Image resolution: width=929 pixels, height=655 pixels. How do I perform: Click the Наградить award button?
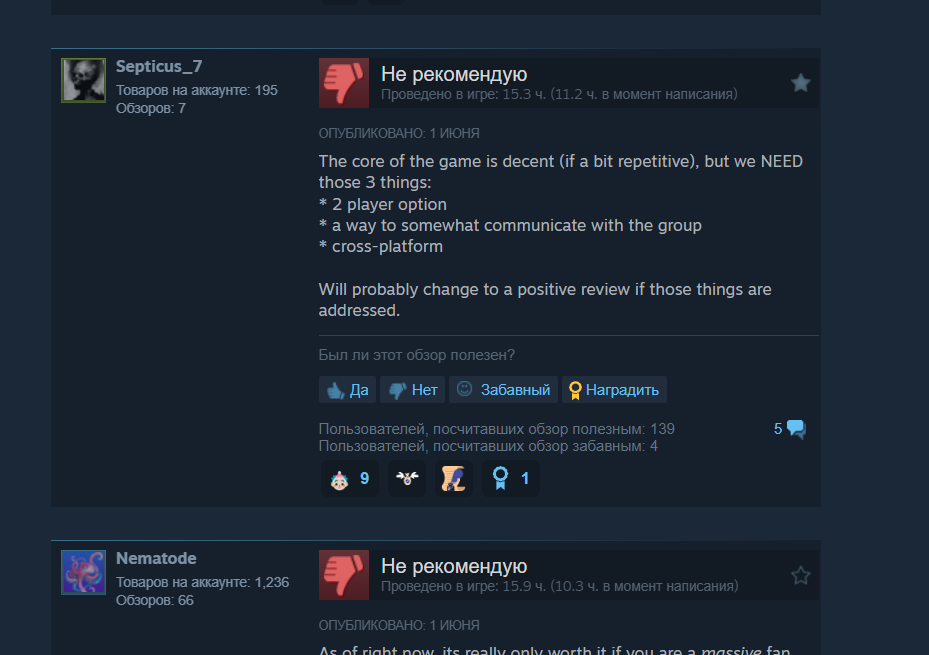614,390
